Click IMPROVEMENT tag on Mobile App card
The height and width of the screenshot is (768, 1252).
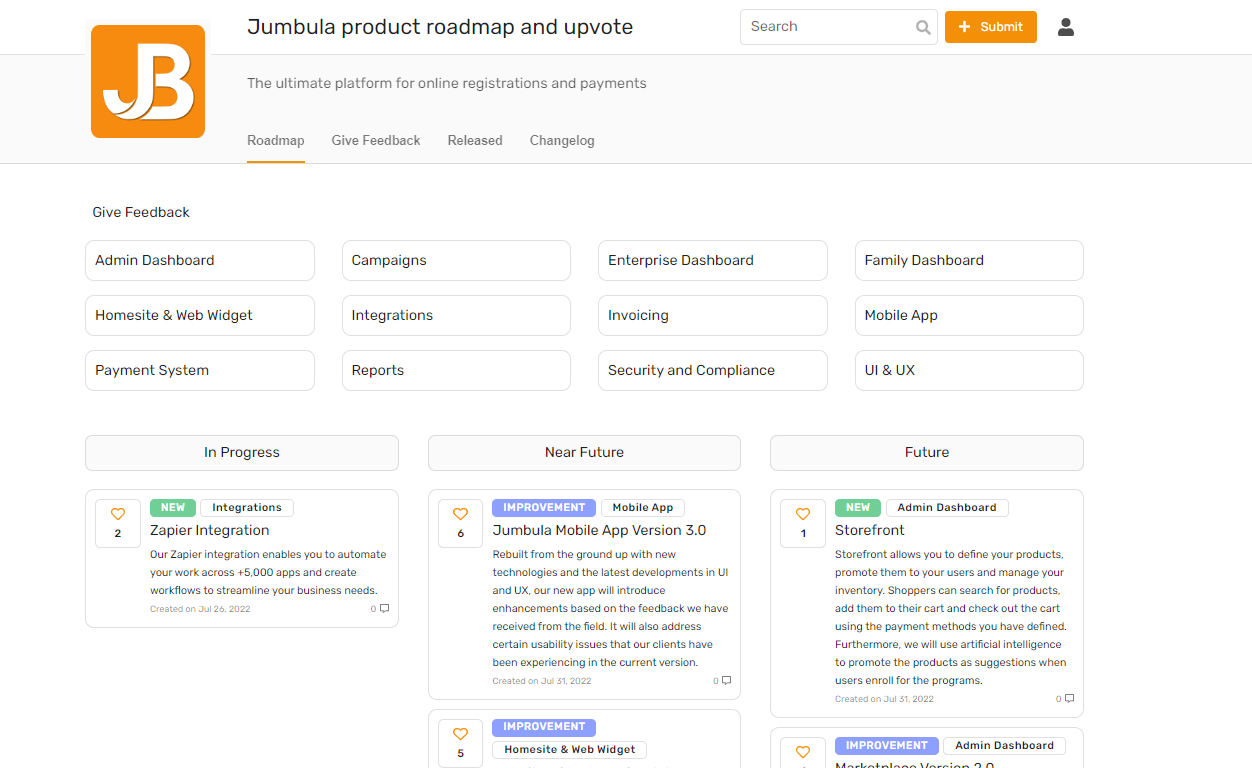pos(544,508)
